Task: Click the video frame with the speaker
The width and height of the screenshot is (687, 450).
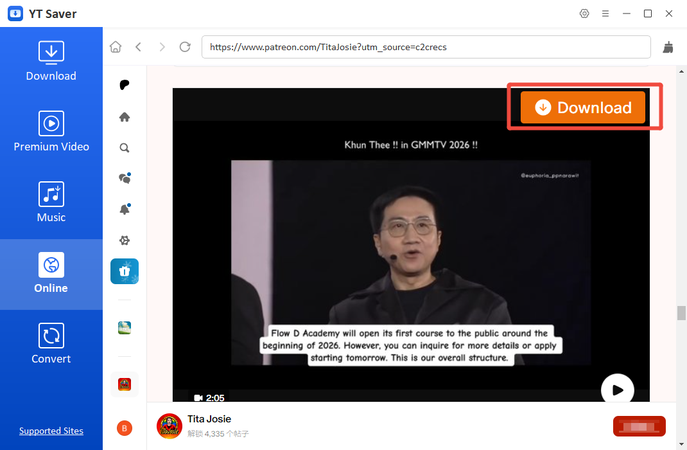Action: tap(411, 262)
